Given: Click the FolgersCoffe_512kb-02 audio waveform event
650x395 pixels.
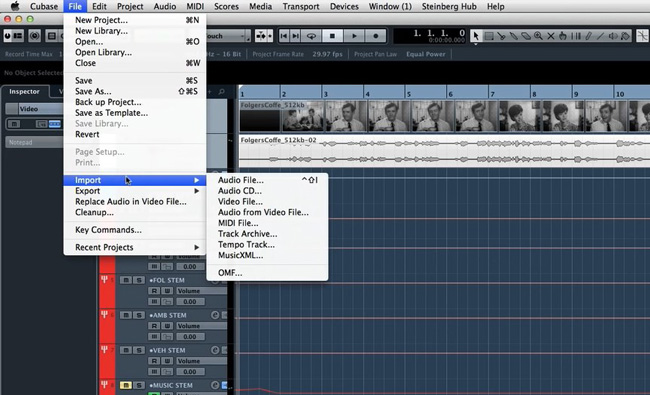Looking at the screenshot, I should click(x=444, y=151).
